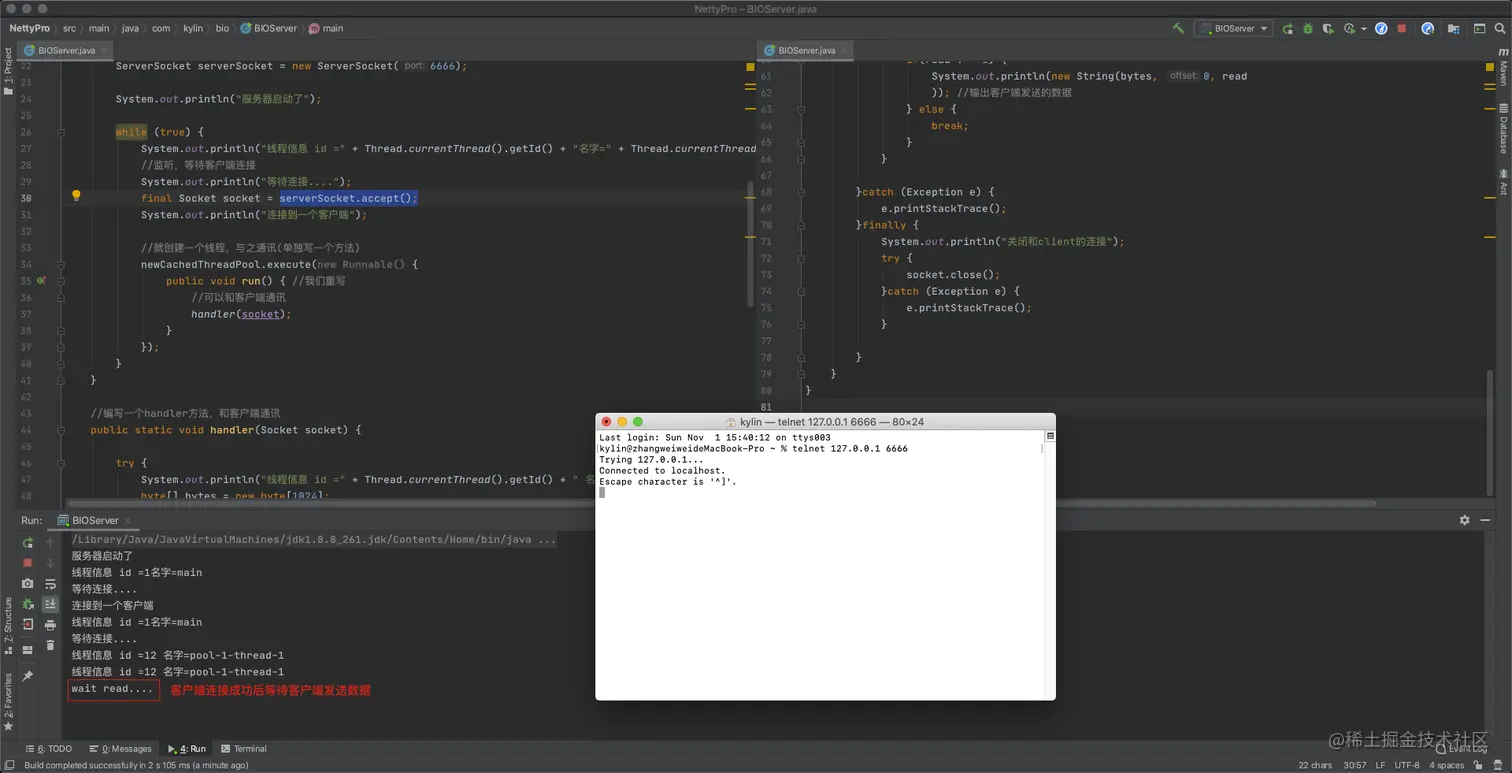1512x773 pixels.
Task: Open the Structure tool window
Action: coord(7,624)
